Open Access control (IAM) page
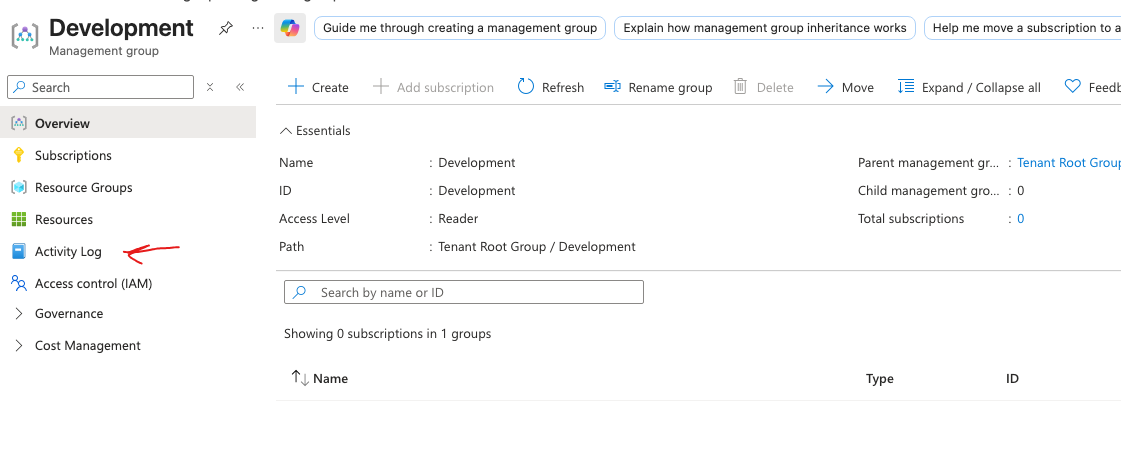 93,283
